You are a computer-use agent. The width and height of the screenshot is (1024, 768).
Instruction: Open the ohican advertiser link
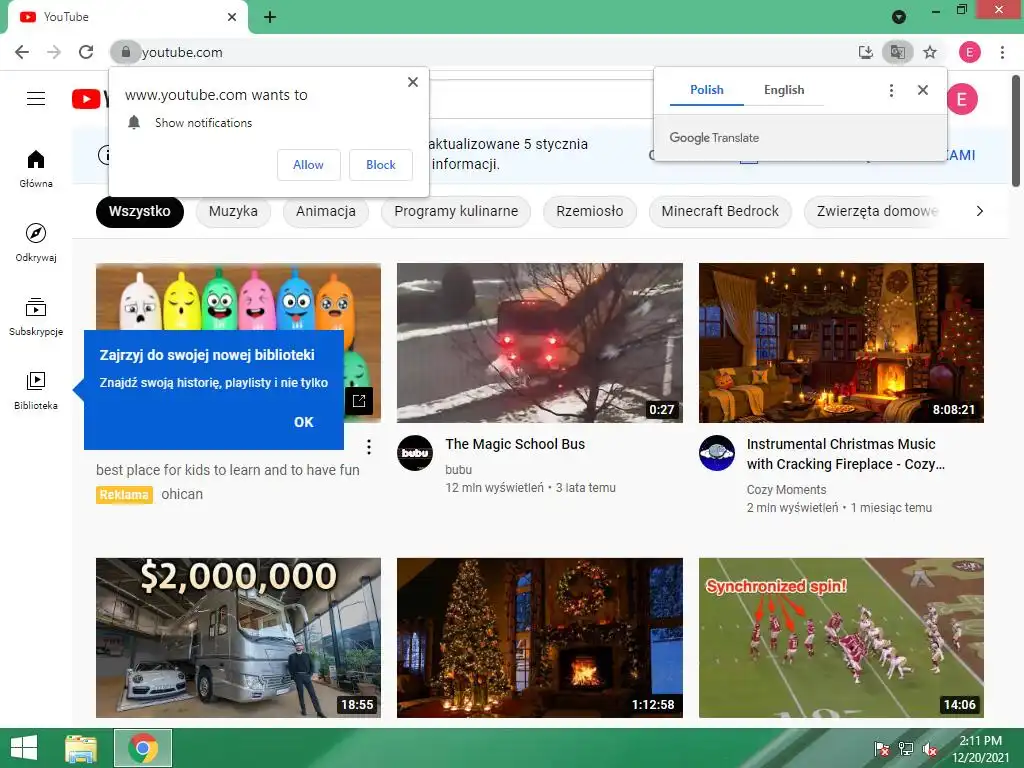point(182,494)
